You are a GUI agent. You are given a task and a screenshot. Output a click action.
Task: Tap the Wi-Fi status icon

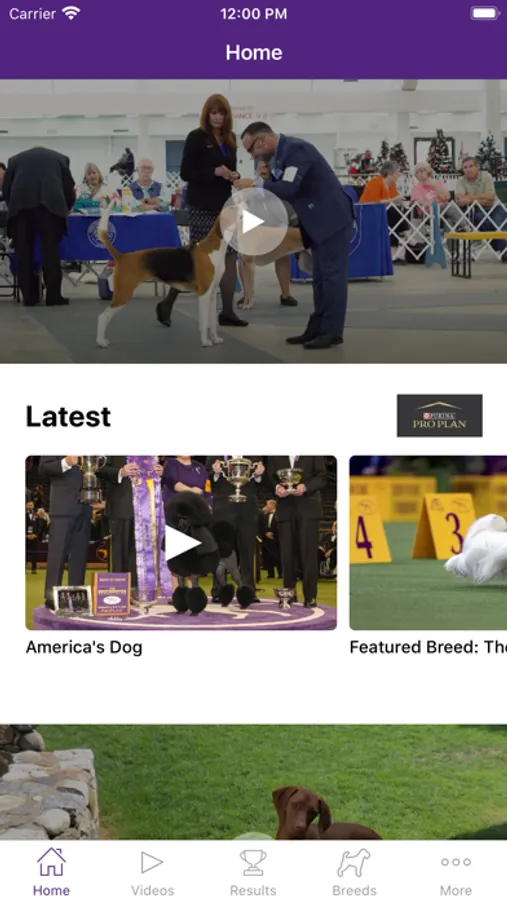pos(71,13)
